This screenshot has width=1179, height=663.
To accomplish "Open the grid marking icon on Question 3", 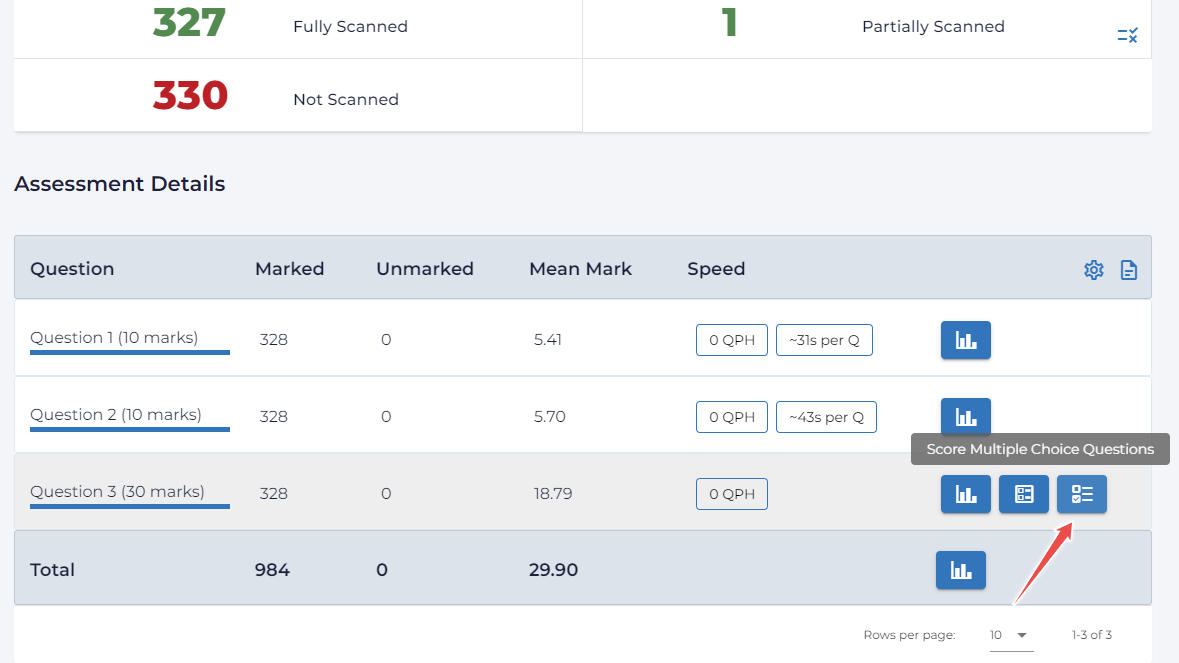I will pos(1023,494).
